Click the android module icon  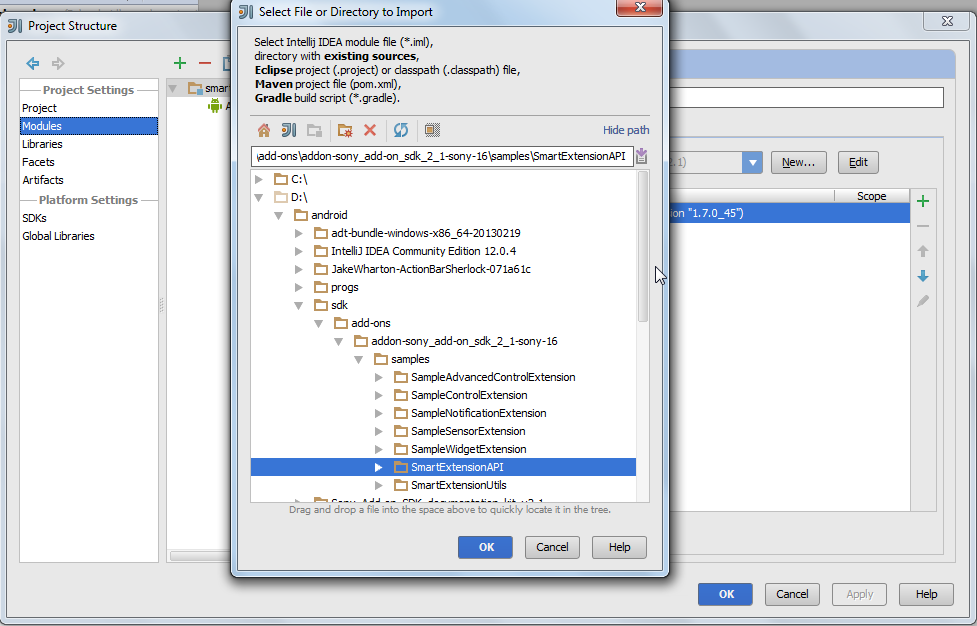(215, 106)
